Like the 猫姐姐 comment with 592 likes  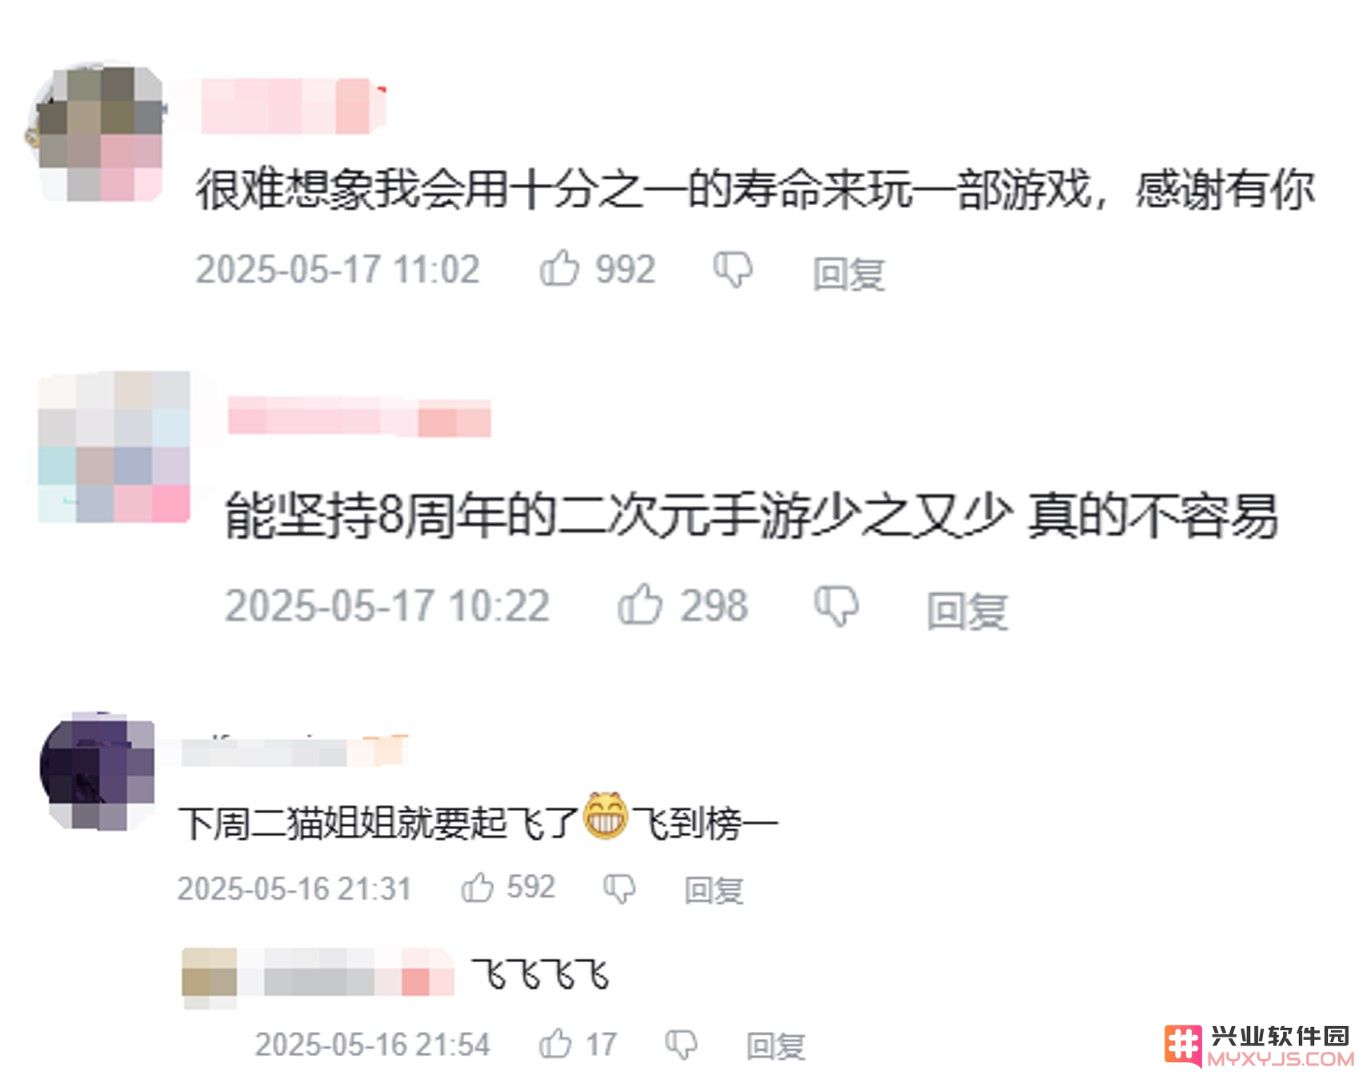click(x=477, y=887)
